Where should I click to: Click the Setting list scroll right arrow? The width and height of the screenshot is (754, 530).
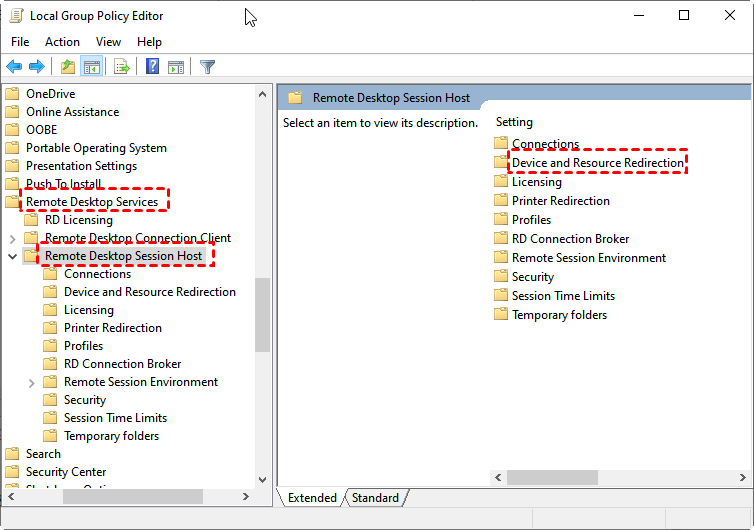click(x=742, y=478)
